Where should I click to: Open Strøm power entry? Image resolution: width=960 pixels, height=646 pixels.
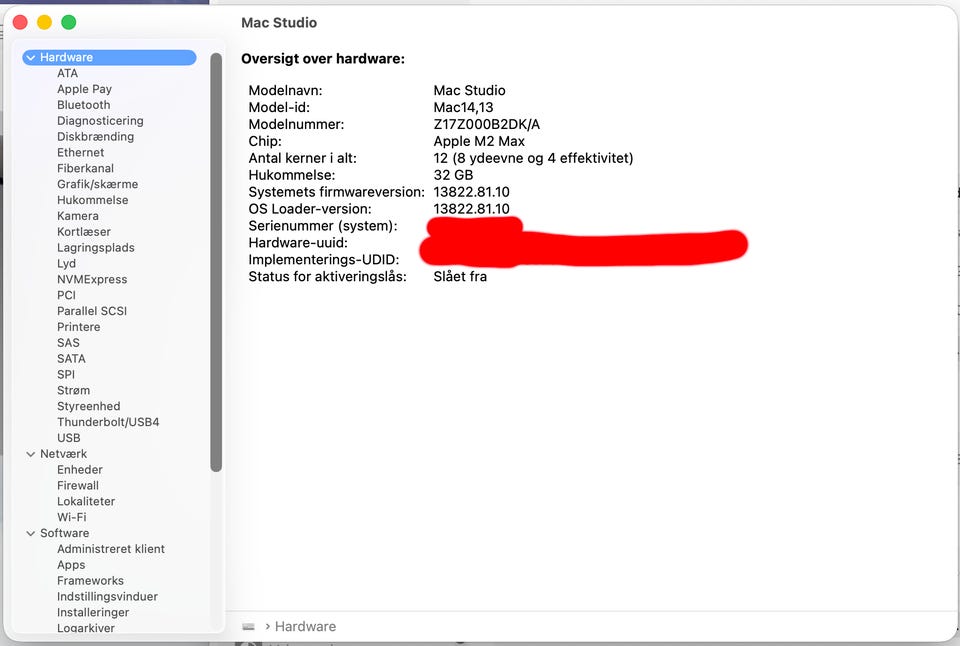click(x=73, y=391)
